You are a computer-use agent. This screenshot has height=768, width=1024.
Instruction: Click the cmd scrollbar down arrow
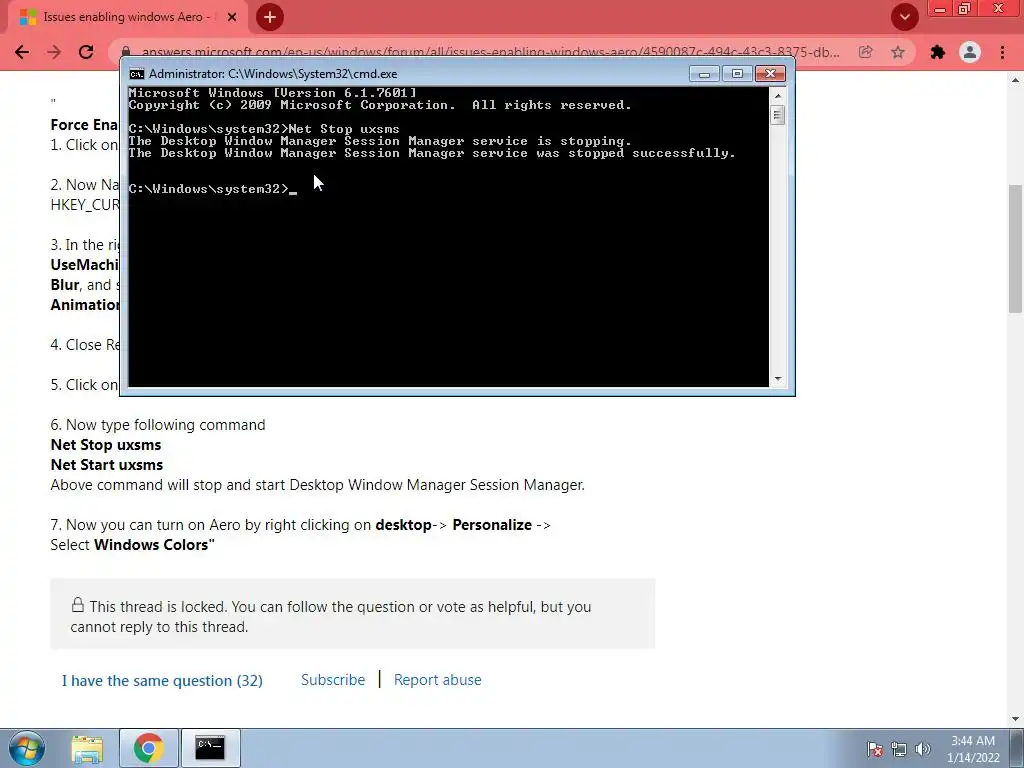pos(777,379)
